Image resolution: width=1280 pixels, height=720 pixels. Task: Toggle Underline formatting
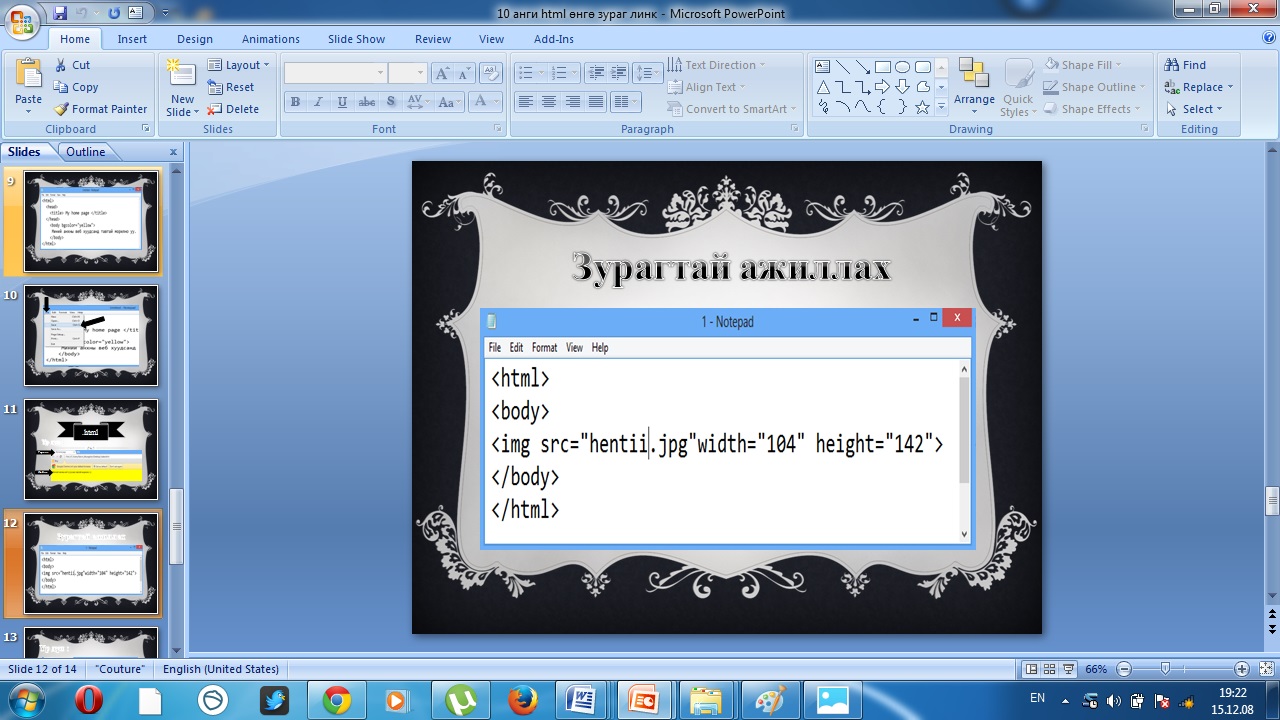tap(343, 102)
